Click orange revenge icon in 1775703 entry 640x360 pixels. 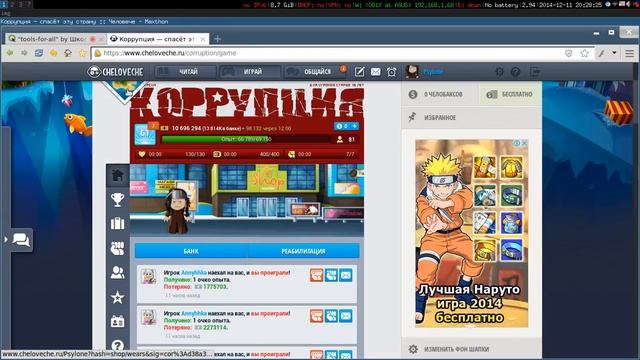click(316, 275)
